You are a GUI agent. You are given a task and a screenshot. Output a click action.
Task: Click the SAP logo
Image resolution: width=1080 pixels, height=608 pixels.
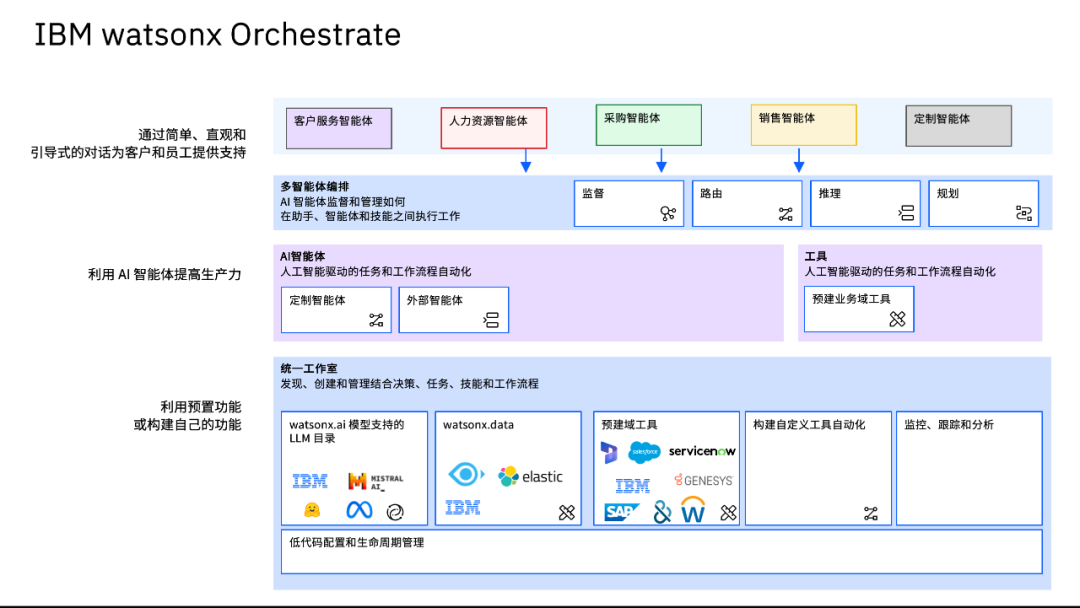click(x=621, y=512)
